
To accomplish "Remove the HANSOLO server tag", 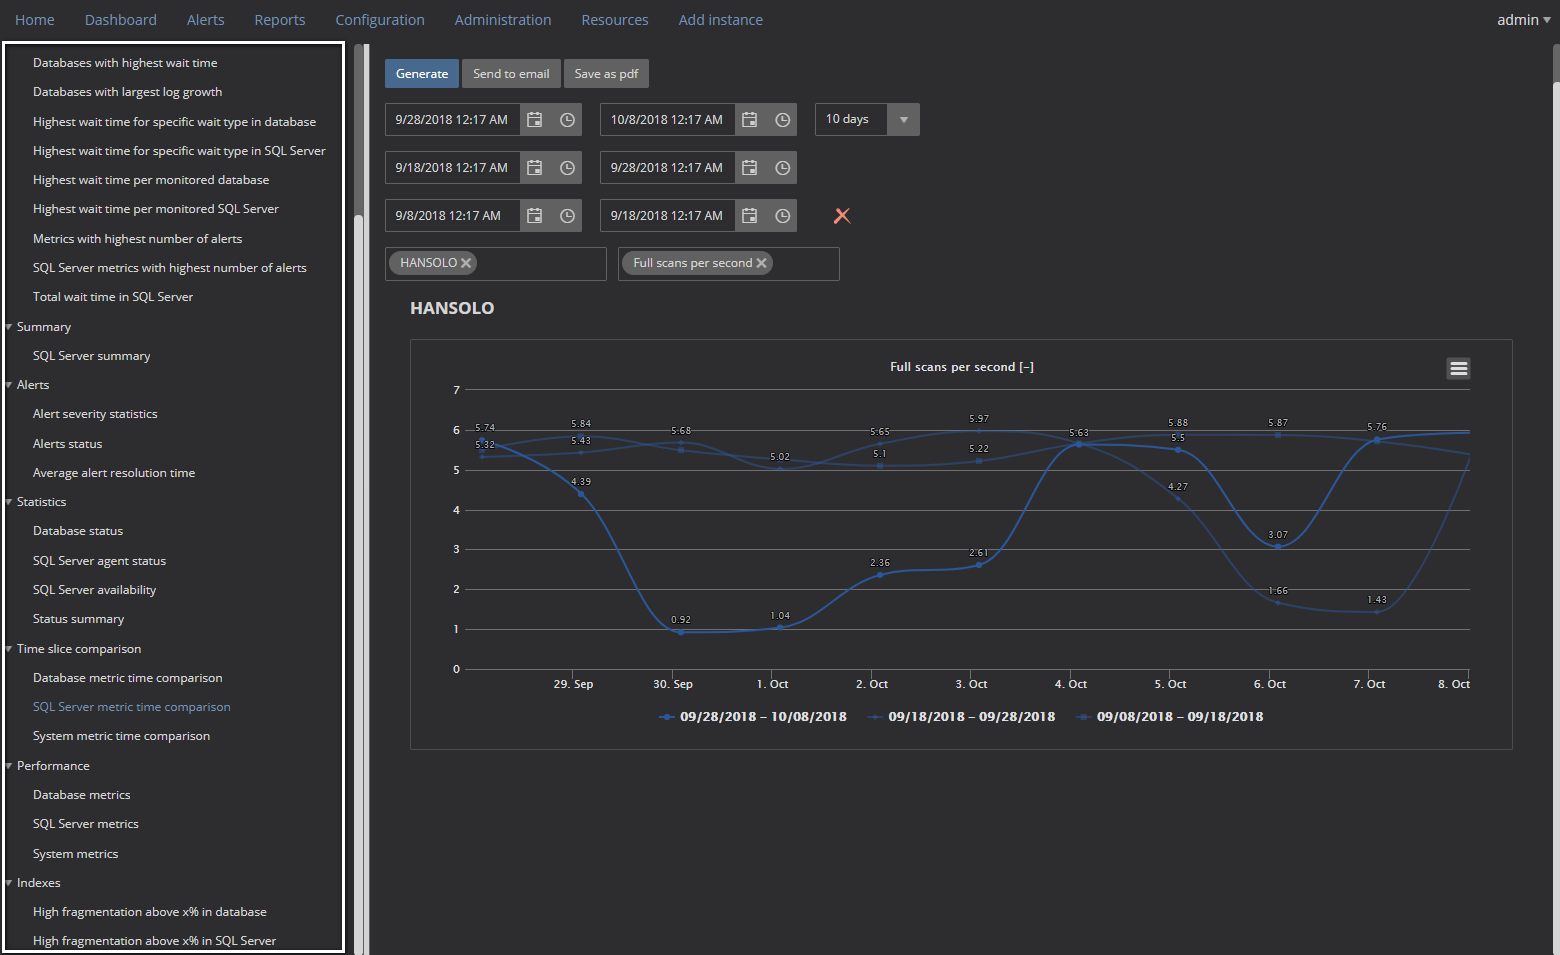I will click(x=466, y=263).
